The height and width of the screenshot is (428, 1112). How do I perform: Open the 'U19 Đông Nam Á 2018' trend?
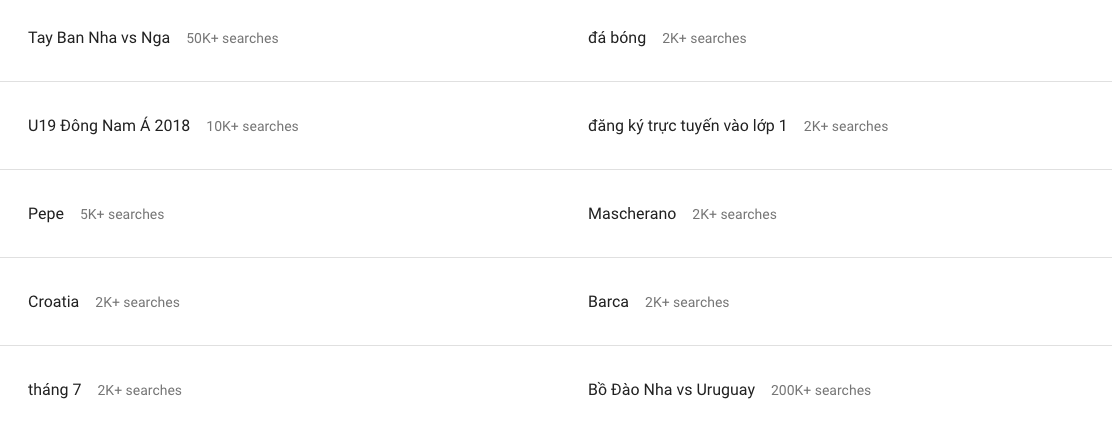coord(109,126)
